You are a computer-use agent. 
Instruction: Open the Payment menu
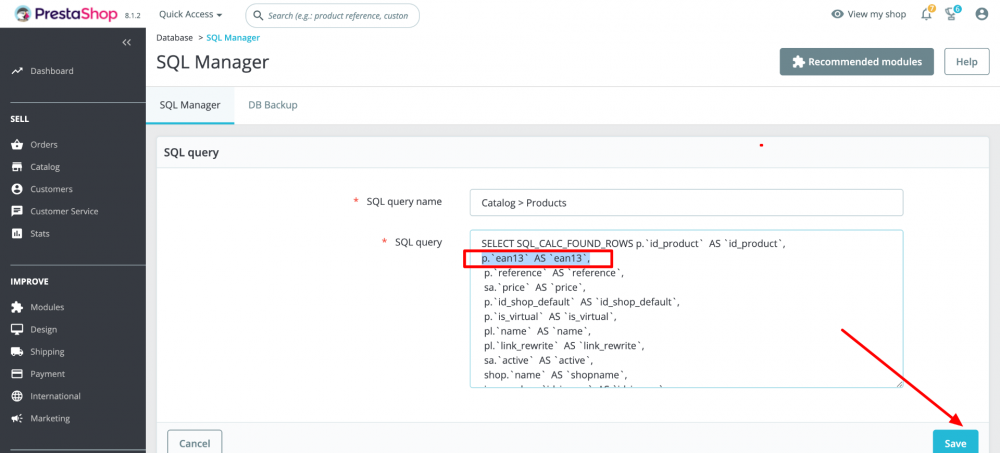coord(48,374)
